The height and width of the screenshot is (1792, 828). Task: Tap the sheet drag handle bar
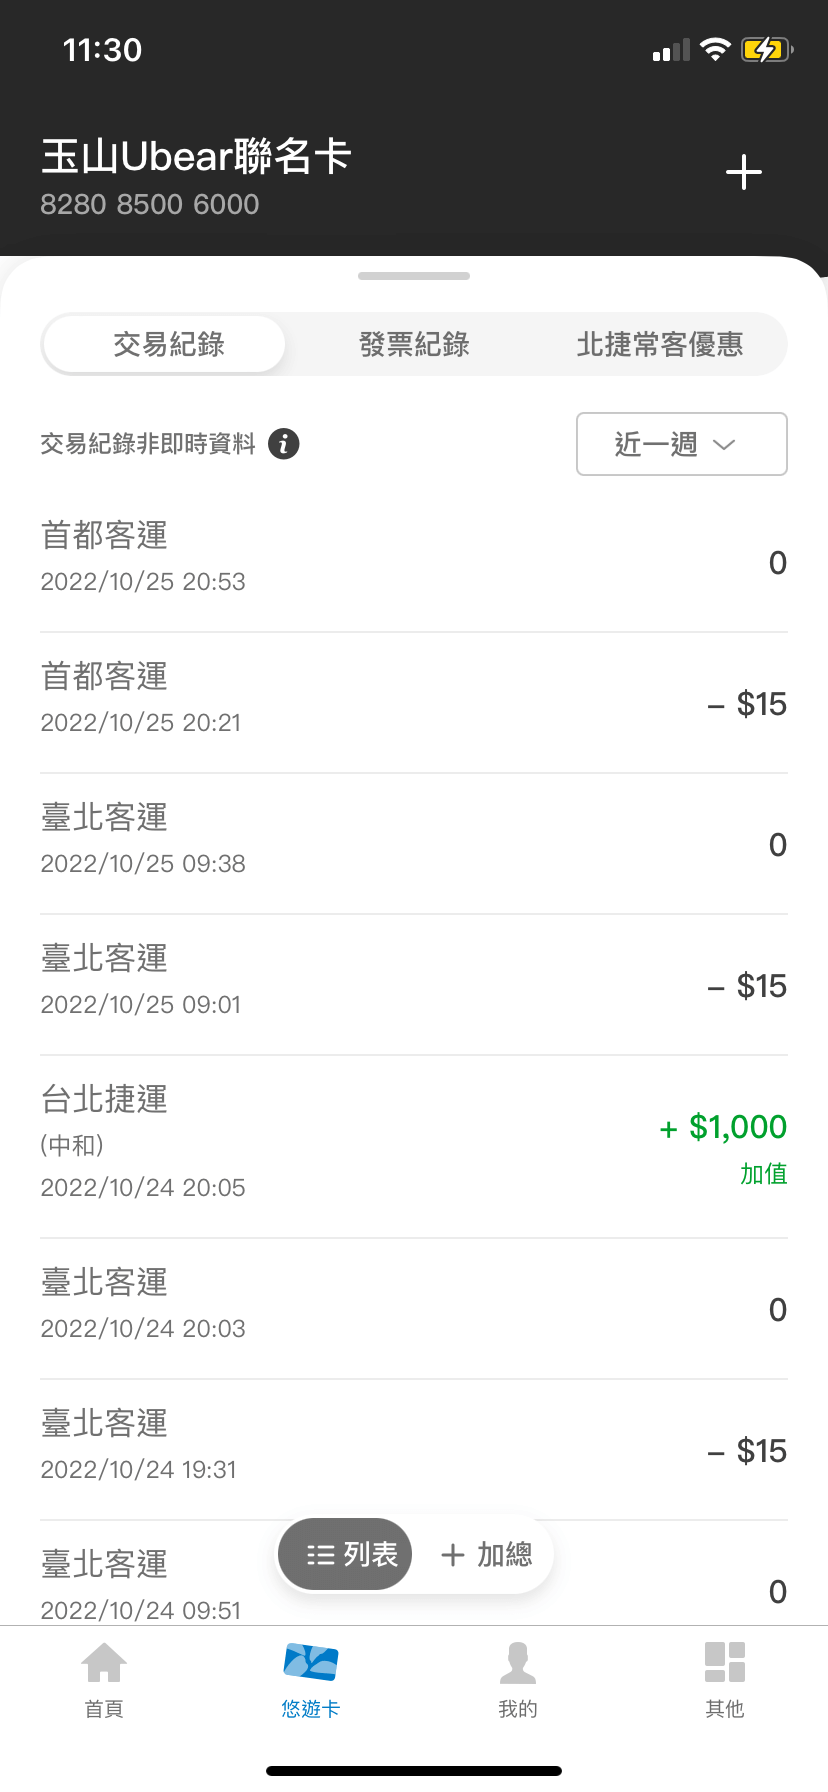tap(414, 276)
